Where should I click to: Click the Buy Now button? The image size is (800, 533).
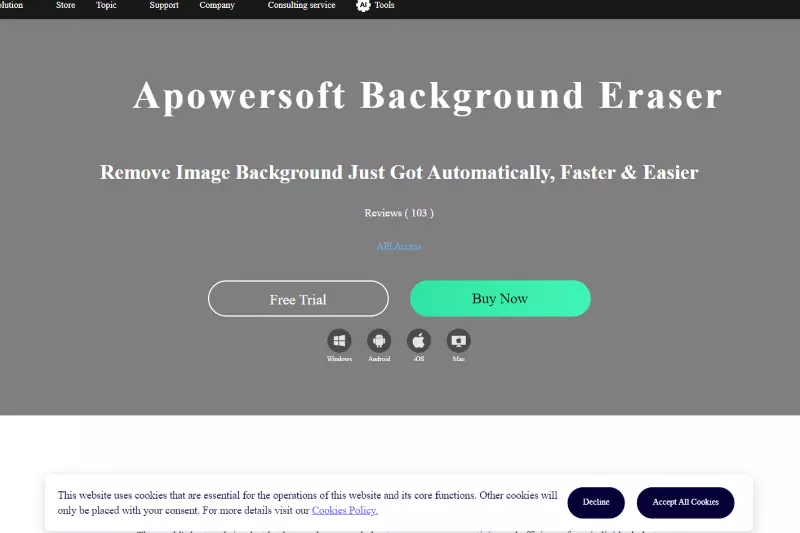point(500,298)
